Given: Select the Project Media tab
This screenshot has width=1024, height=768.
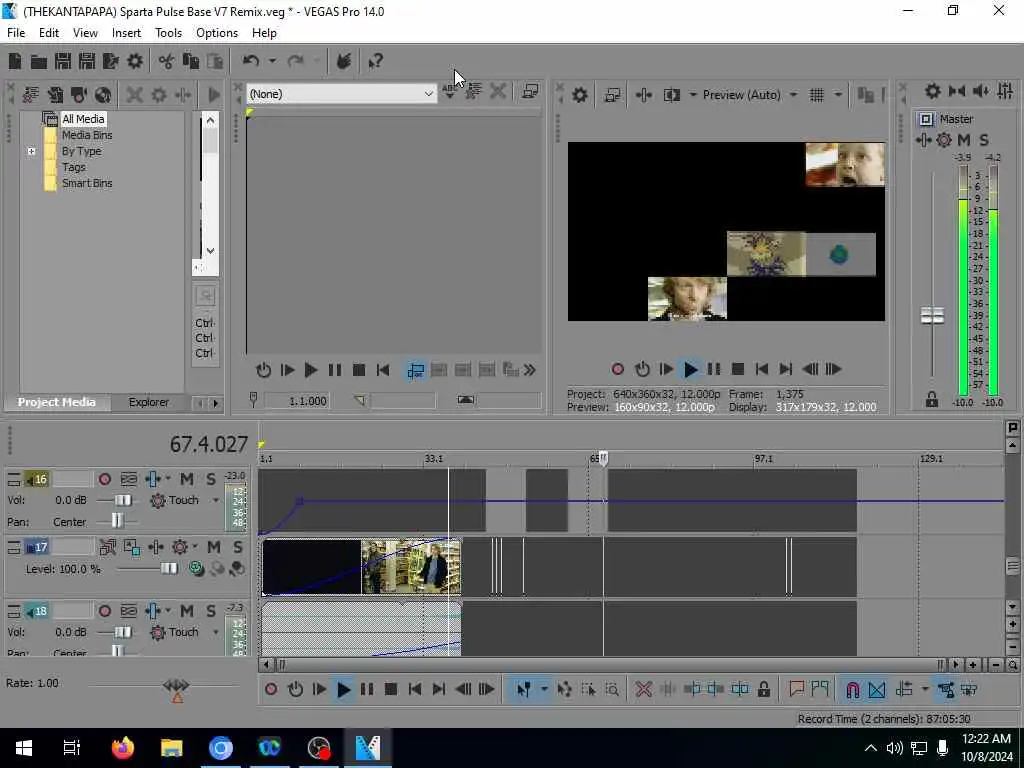Looking at the screenshot, I should click(x=57, y=402).
